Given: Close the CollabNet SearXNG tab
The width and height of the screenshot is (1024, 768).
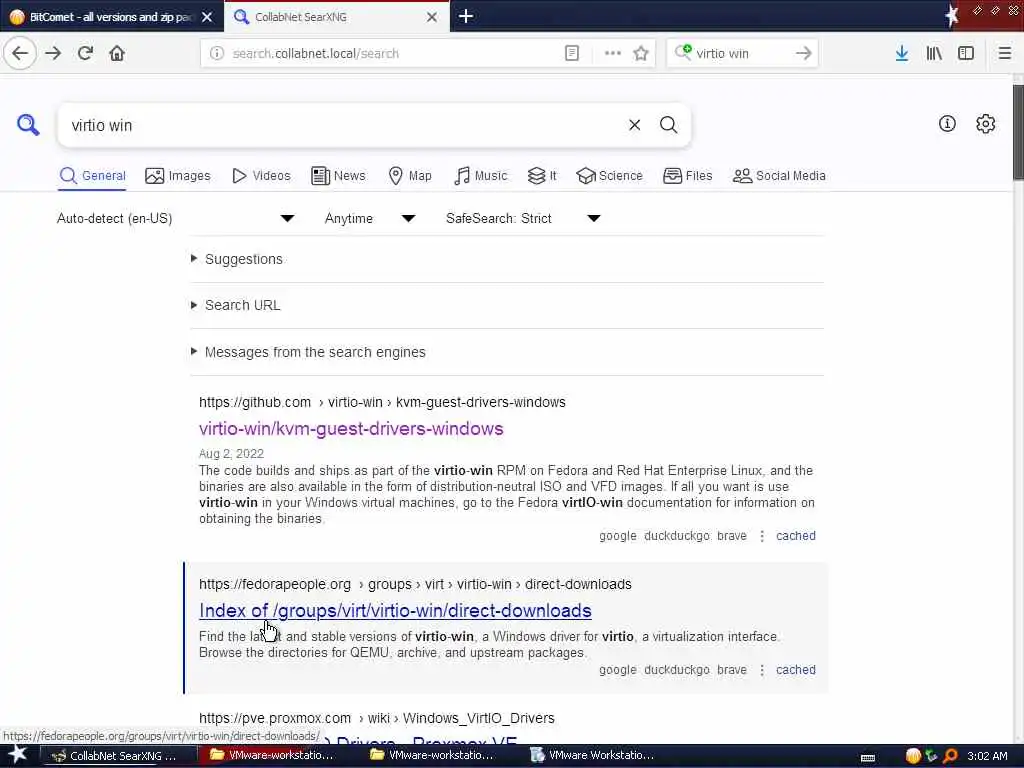Looking at the screenshot, I should tap(432, 17).
